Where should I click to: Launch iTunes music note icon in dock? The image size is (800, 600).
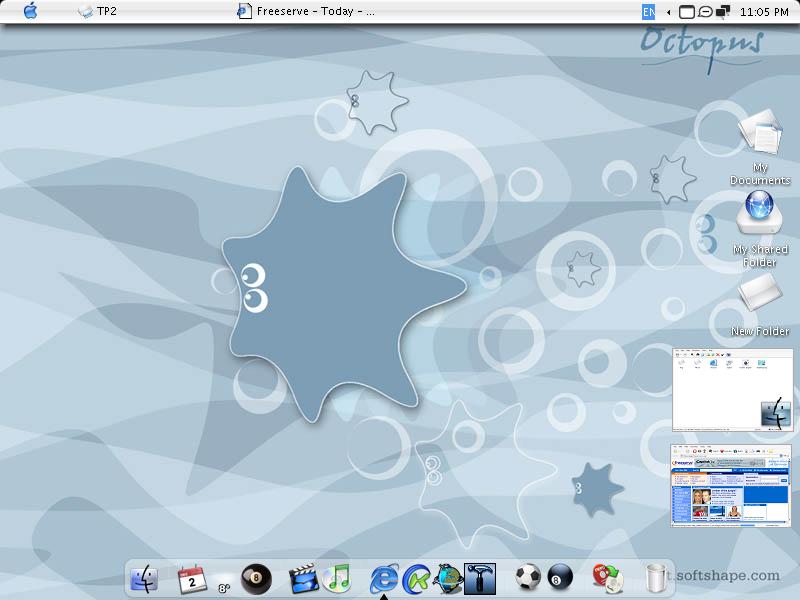(336, 579)
